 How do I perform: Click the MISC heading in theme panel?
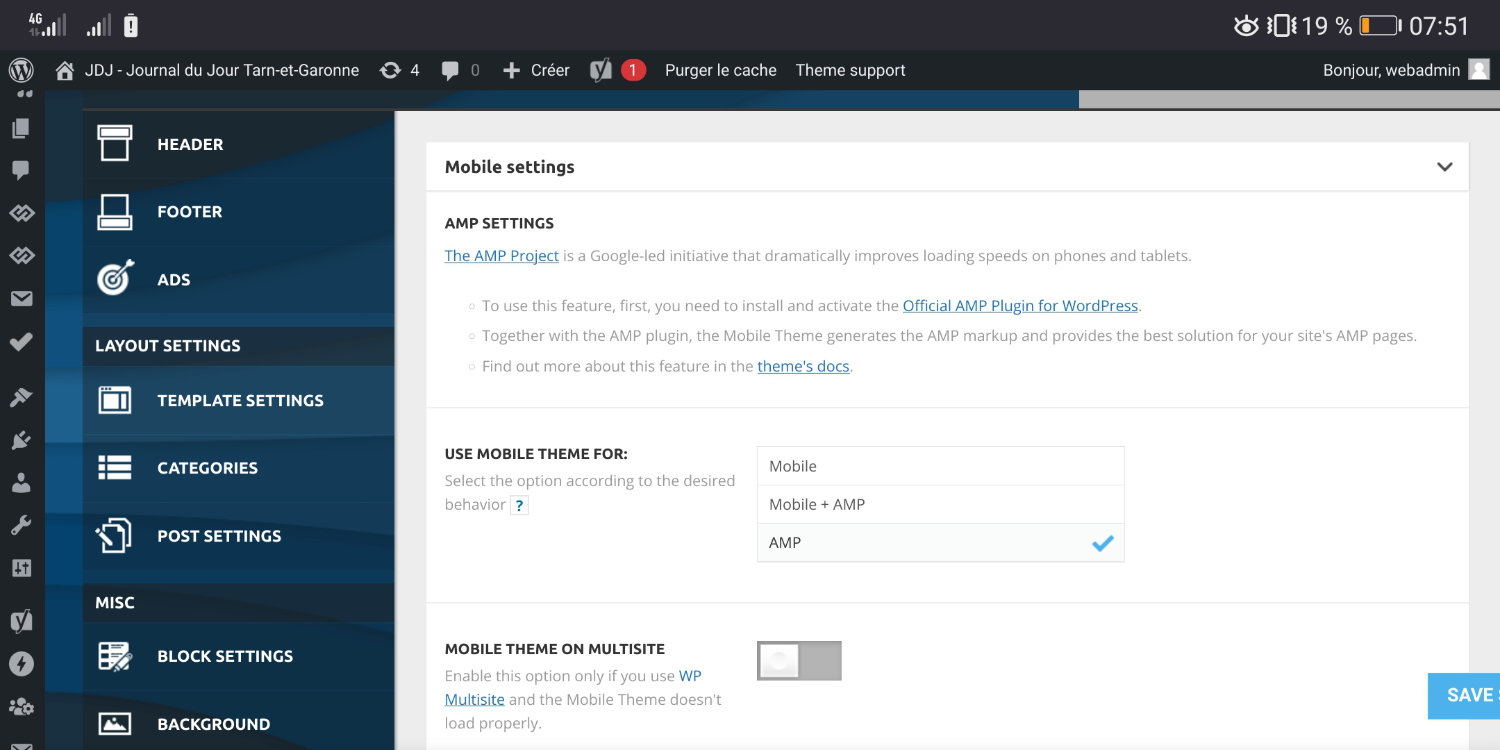(x=115, y=603)
